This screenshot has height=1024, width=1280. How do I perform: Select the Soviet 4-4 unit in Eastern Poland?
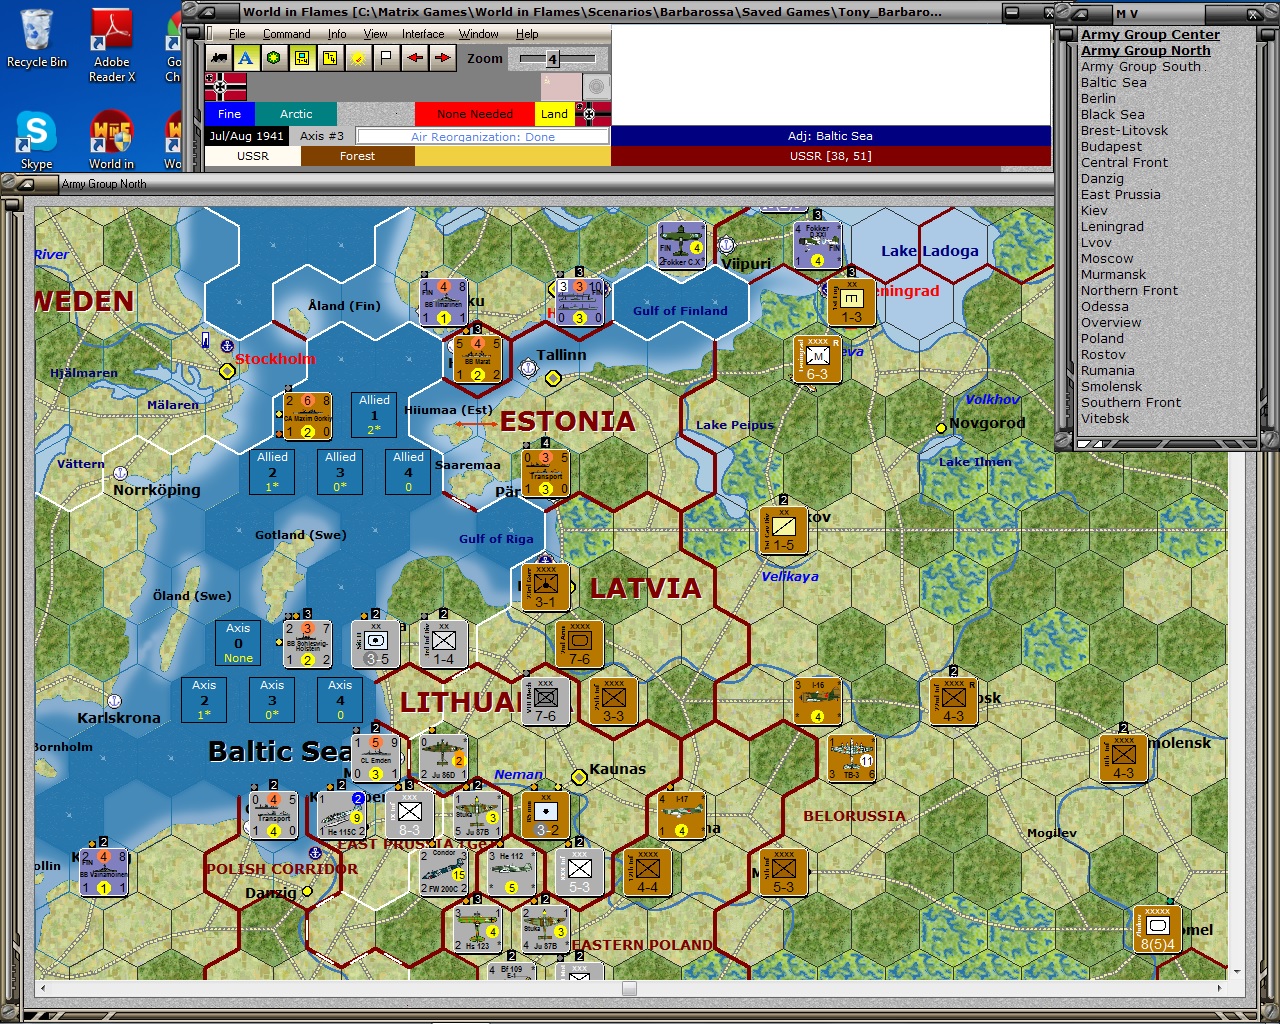pos(647,873)
